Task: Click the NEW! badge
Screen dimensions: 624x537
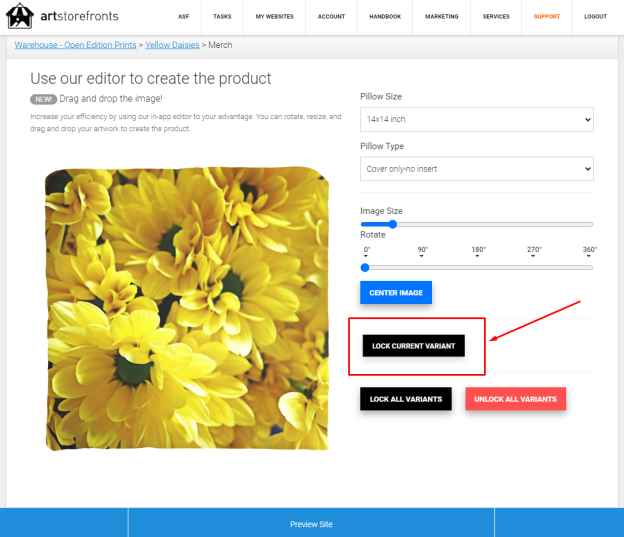Action: click(43, 99)
